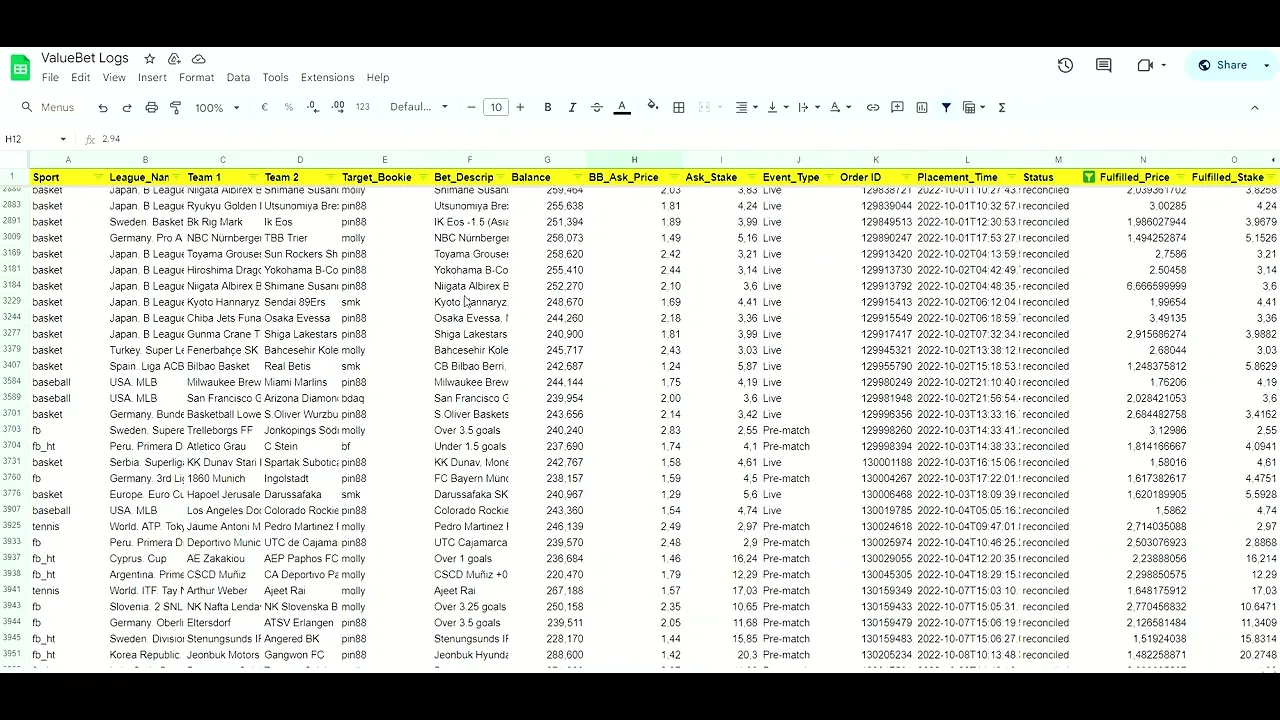Open the Tools menu
The width and height of the screenshot is (1280, 720).
275,77
